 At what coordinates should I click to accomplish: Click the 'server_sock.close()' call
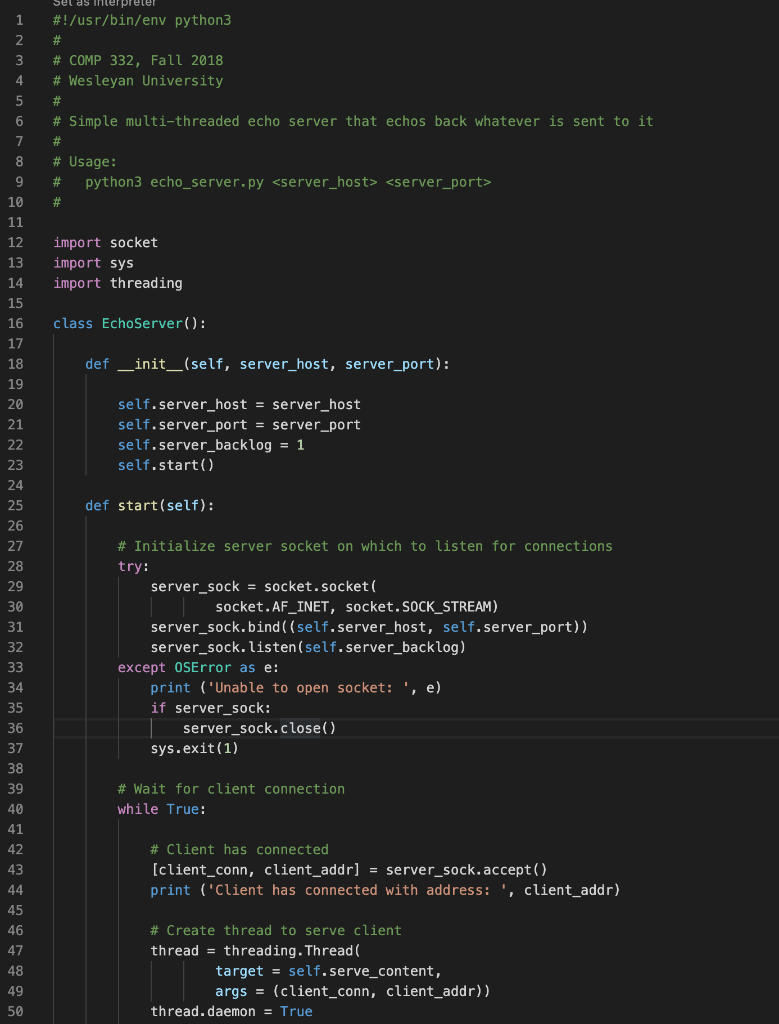click(x=259, y=728)
